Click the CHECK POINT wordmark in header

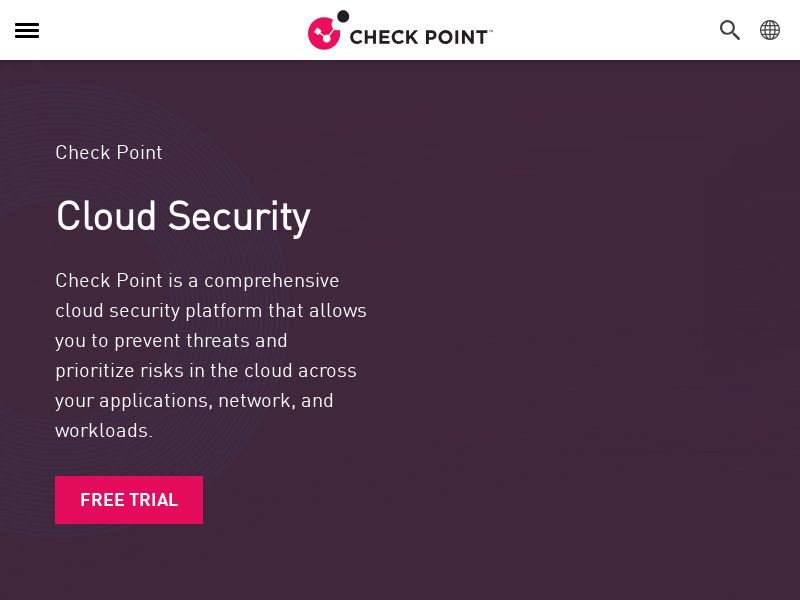point(418,37)
